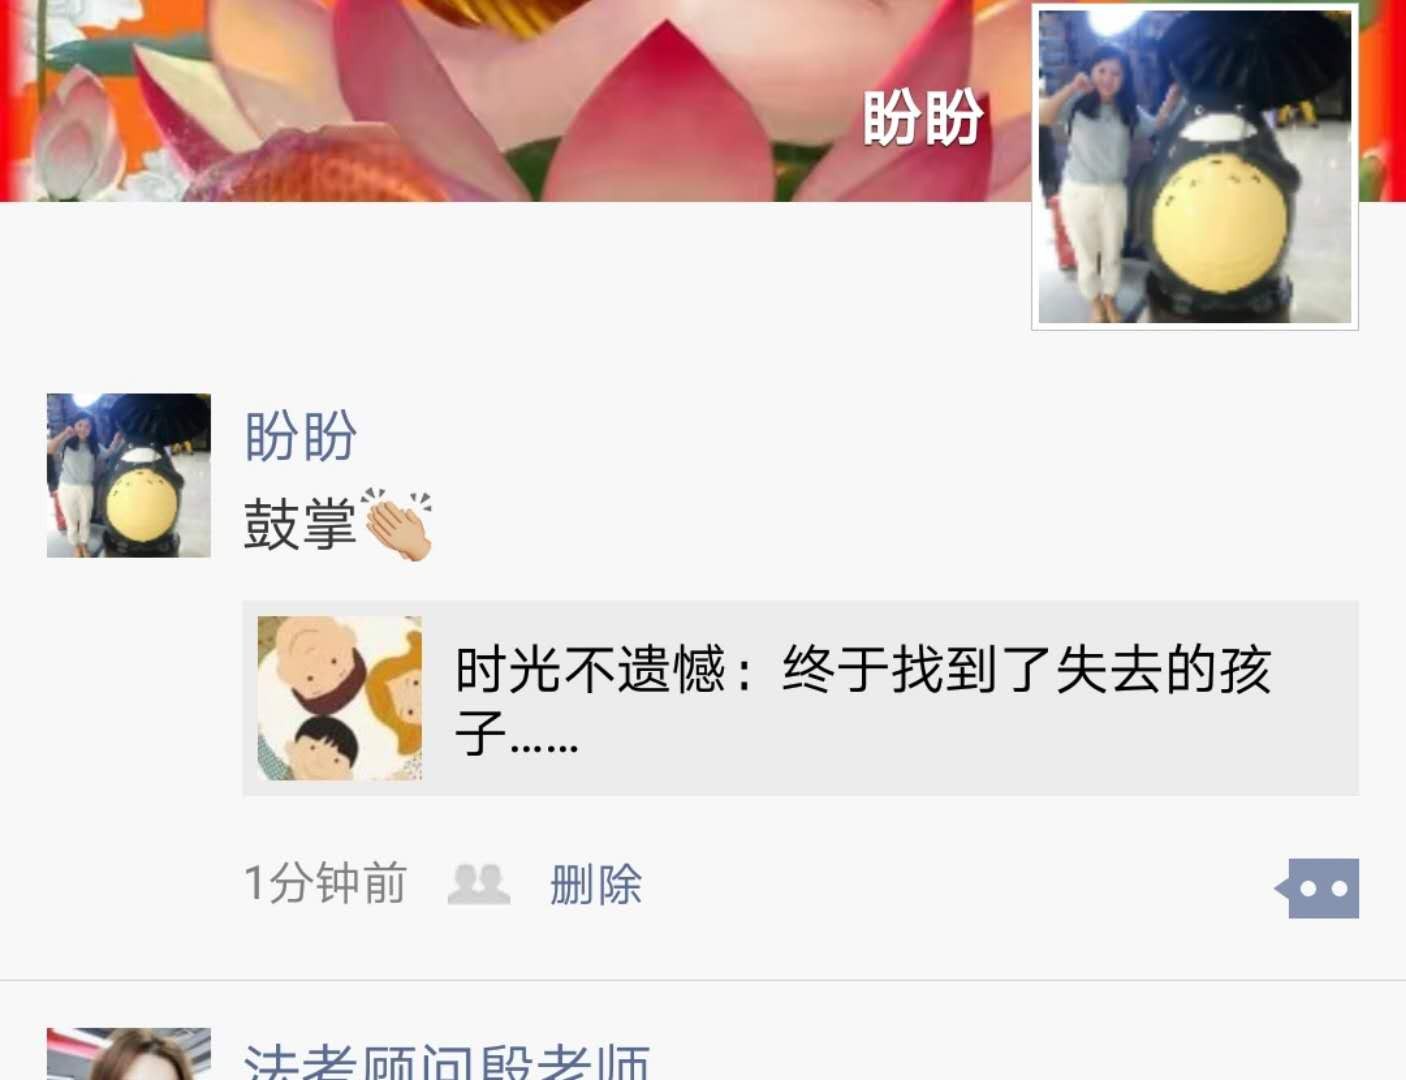The height and width of the screenshot is (1080, 1406).
Task: Click the 法考顾问殷老师 profile avatar
Action: point(129,1054)
